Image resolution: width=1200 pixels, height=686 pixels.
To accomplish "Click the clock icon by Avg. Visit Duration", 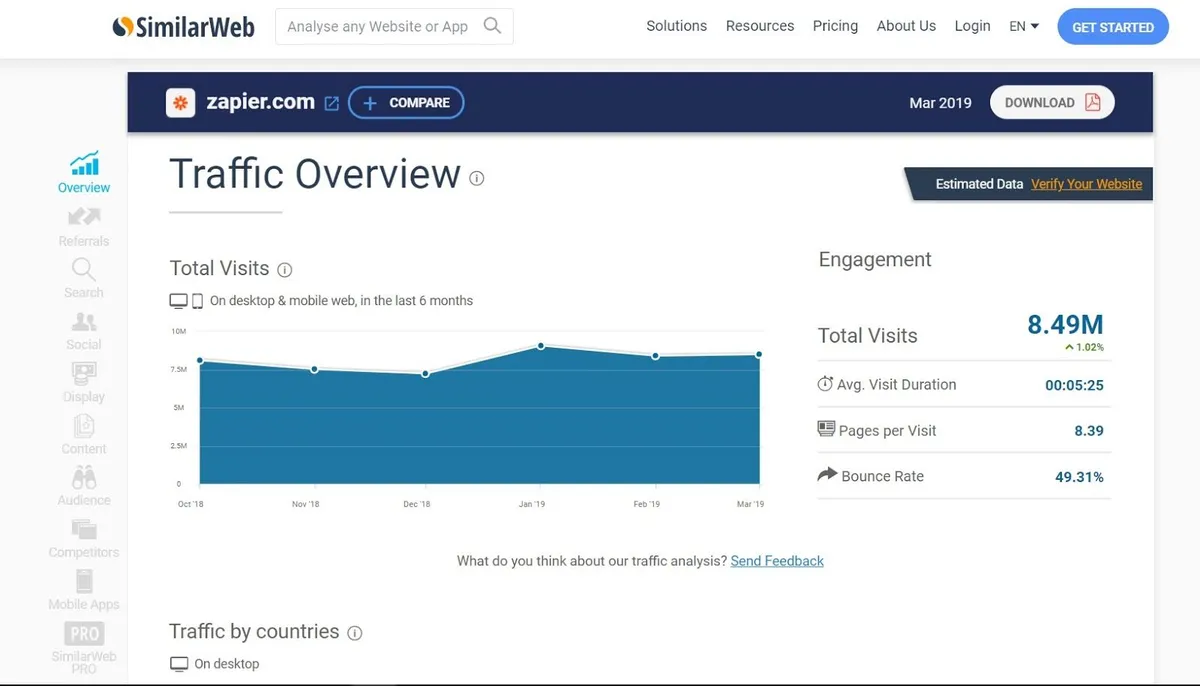I will (x=825, y=384).
